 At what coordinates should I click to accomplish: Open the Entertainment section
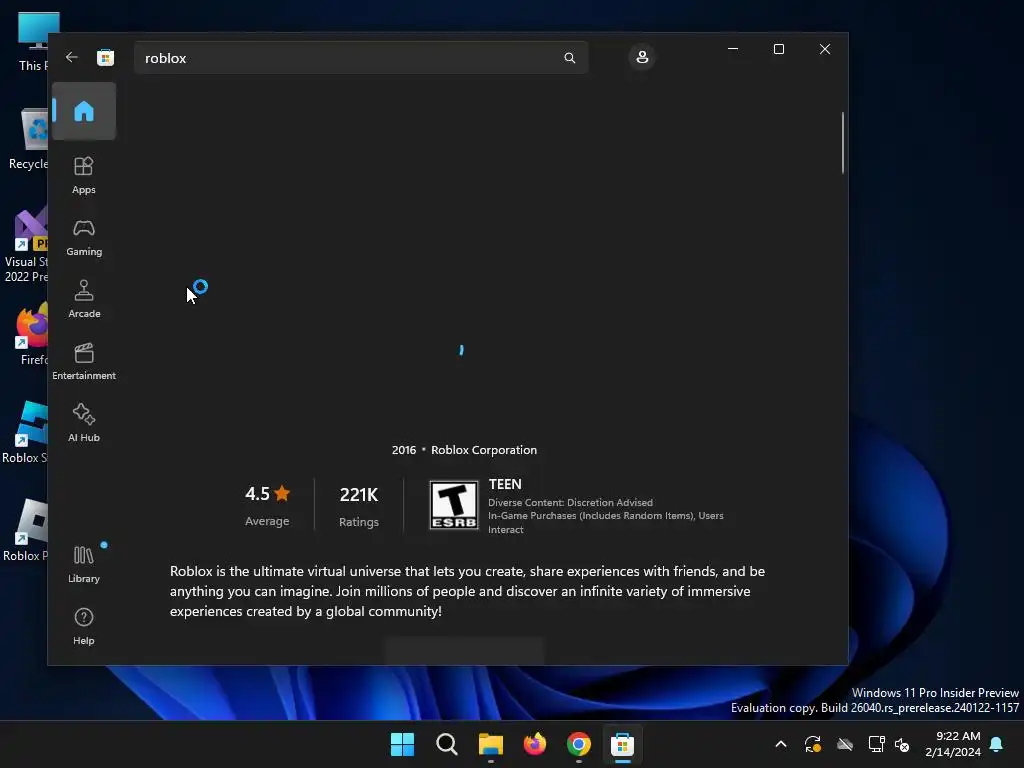(x=84, y=362)
